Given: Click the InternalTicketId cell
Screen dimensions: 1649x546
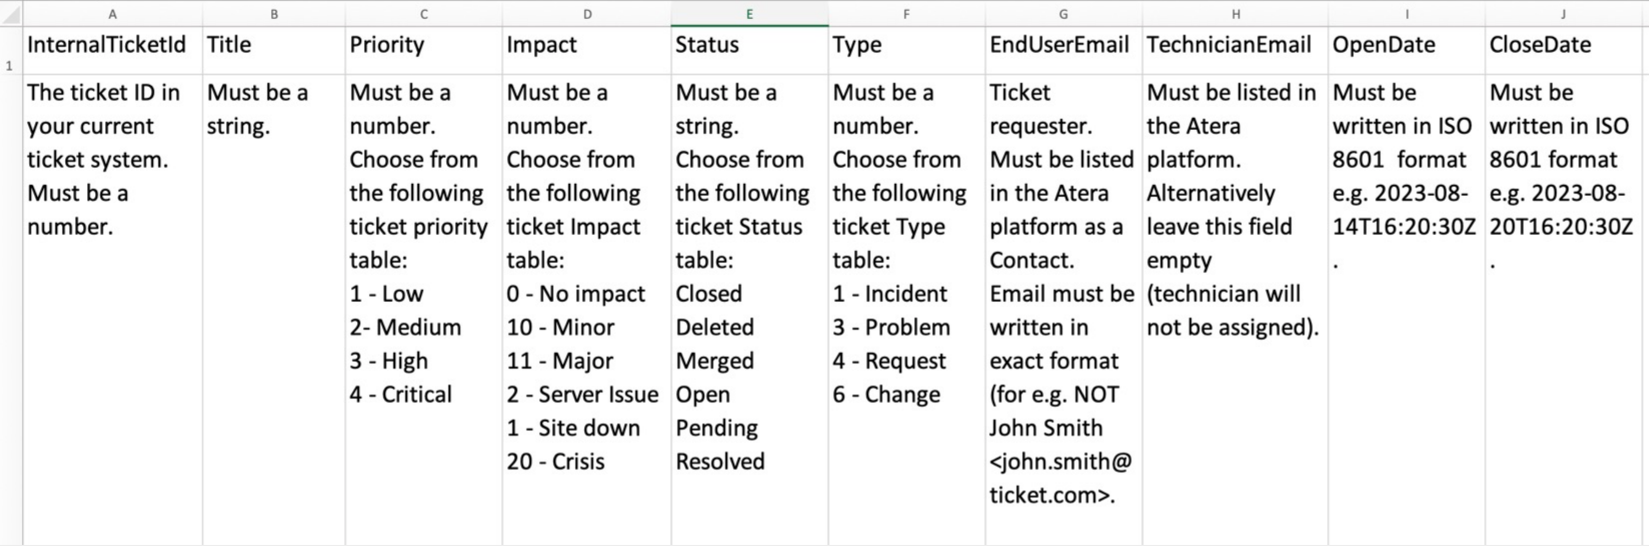Looking at the screenshot, I should coord(112,50).
